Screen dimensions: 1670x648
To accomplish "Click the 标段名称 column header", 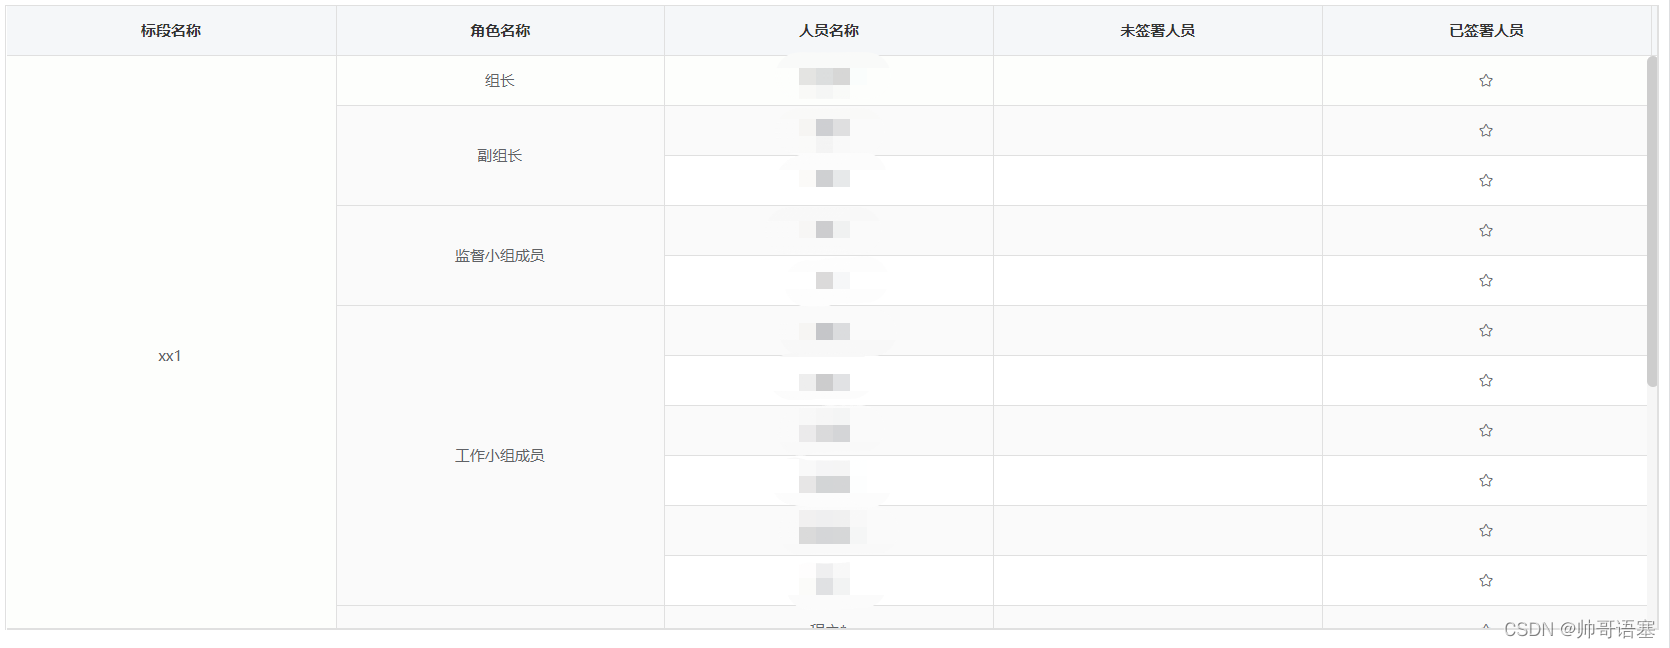I will (170, 30).
